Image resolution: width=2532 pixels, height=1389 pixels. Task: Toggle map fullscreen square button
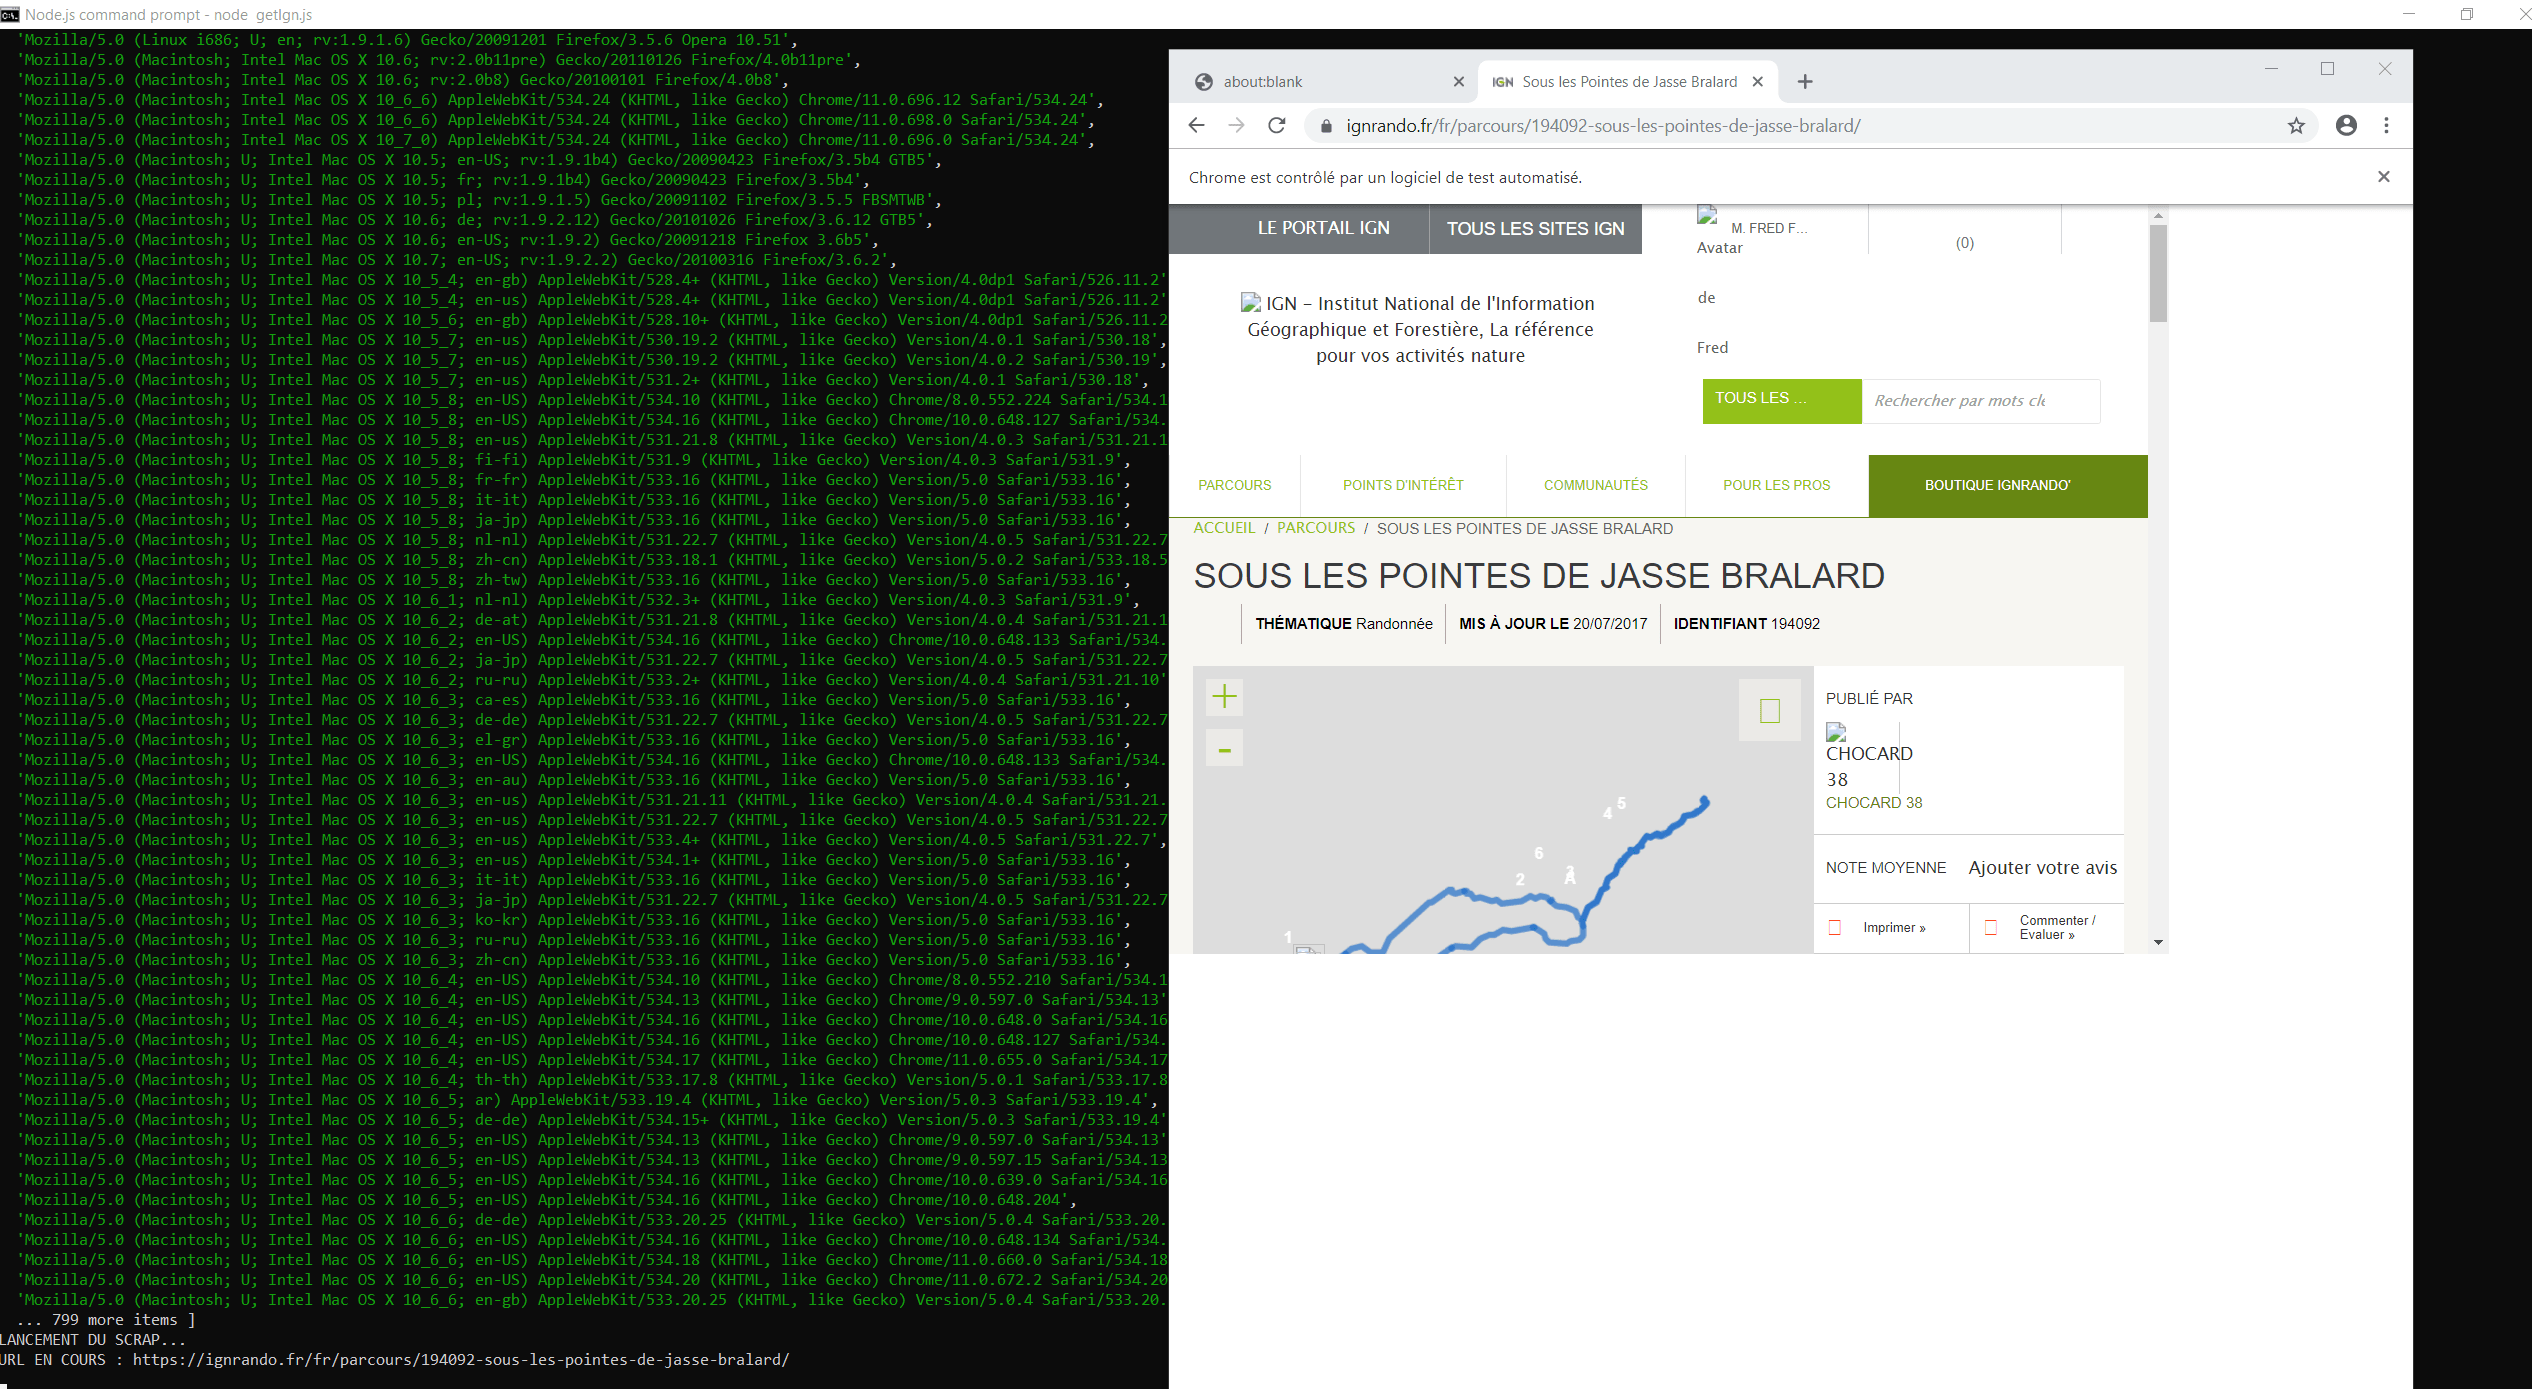1770,710
